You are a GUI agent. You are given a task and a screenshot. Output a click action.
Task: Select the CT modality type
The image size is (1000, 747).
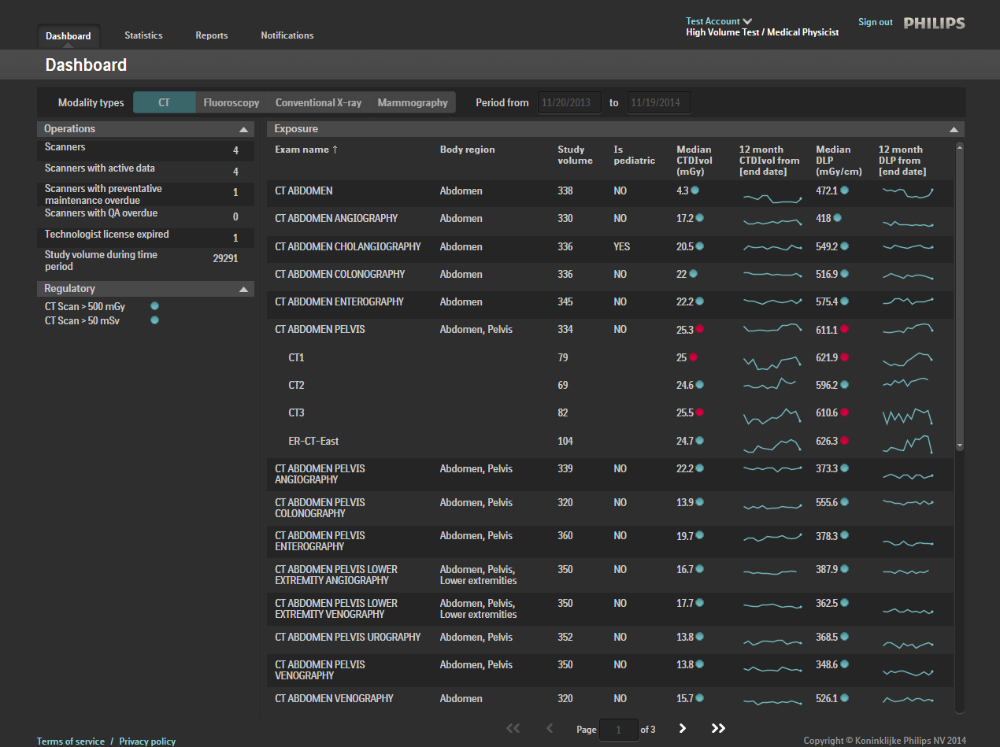click(164, 103)
